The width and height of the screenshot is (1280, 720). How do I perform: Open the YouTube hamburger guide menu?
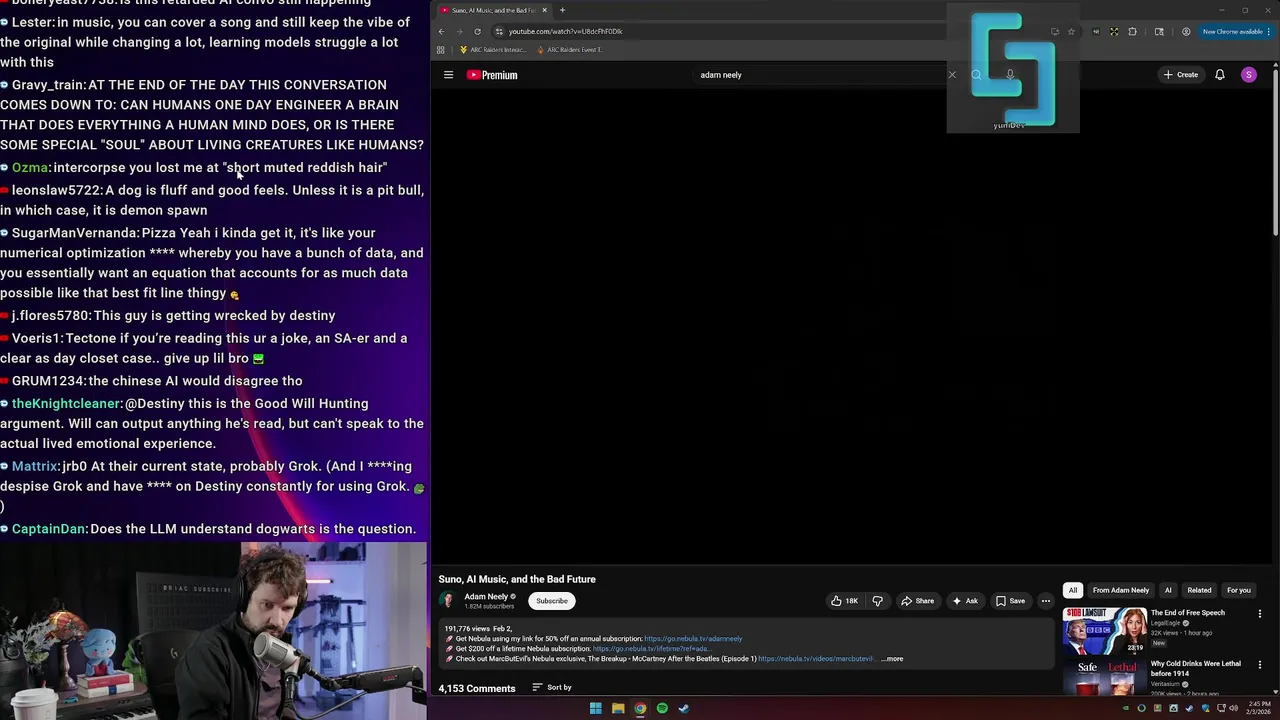pyautogui.click(x=448, y=75)
